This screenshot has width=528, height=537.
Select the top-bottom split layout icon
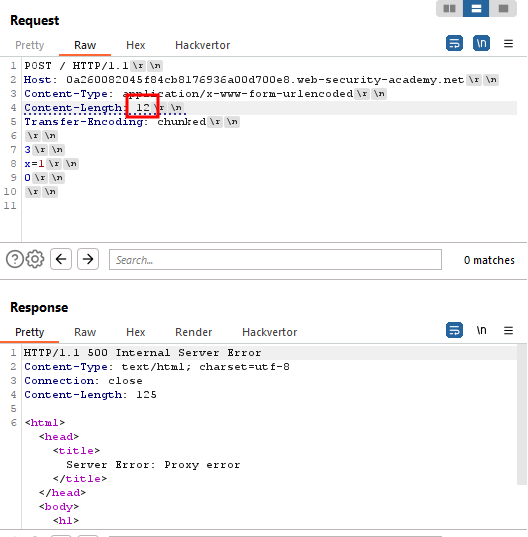point(476,8)
